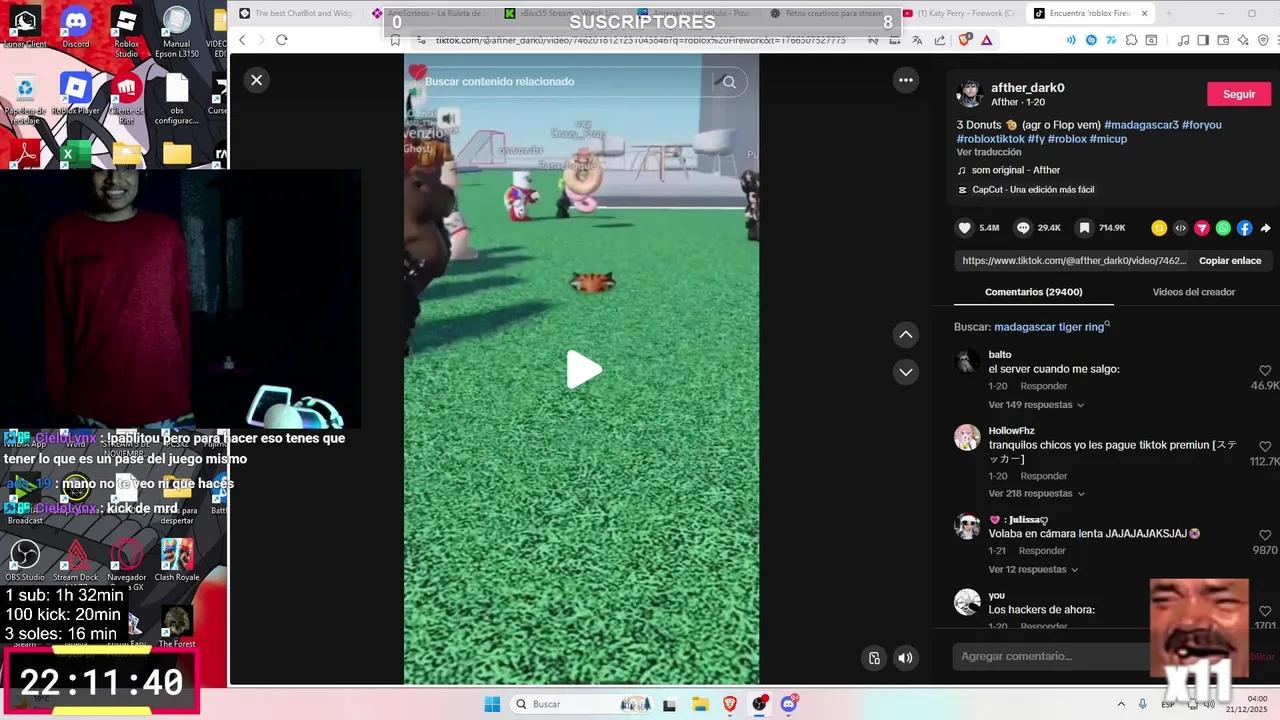
Task: Click 'Copiar enlace' button
Action: point(1230,261)
